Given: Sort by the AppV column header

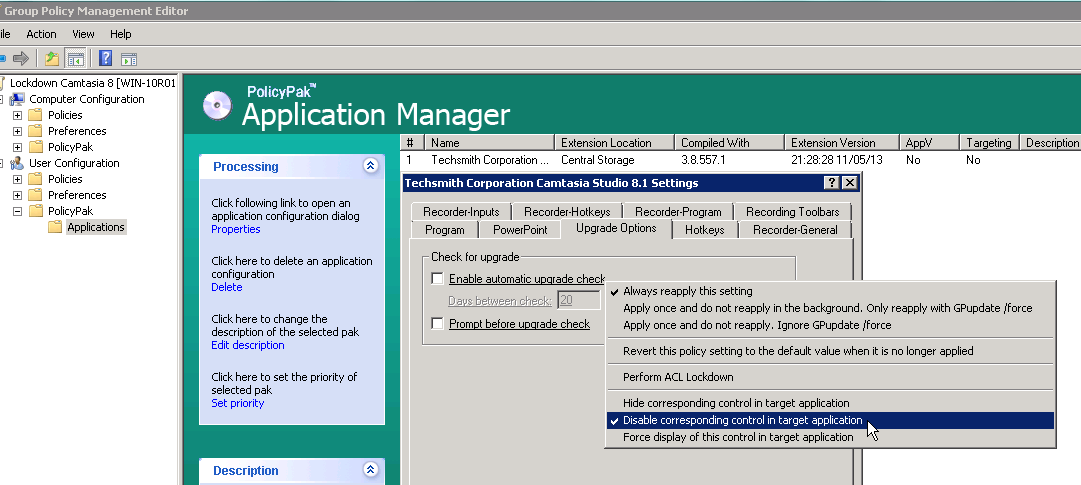Looking at the screenshot, I should 929,143.
